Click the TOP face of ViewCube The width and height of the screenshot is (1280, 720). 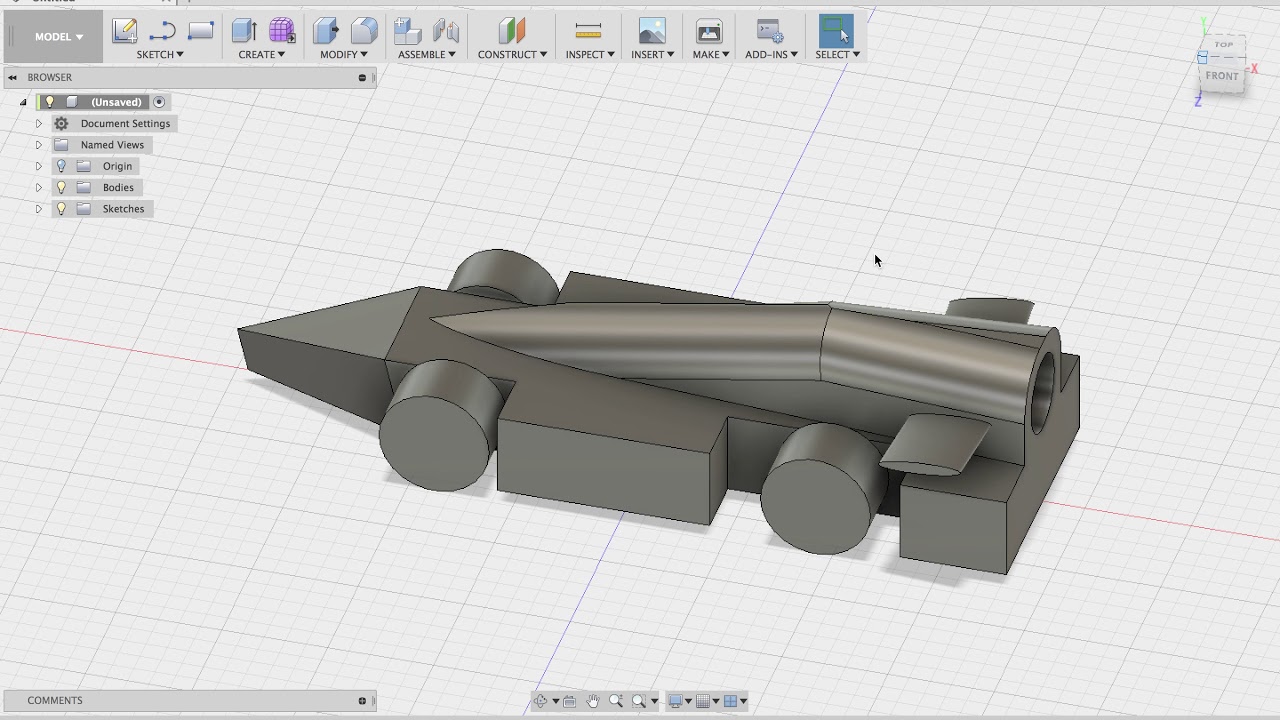coord(1224,45)
